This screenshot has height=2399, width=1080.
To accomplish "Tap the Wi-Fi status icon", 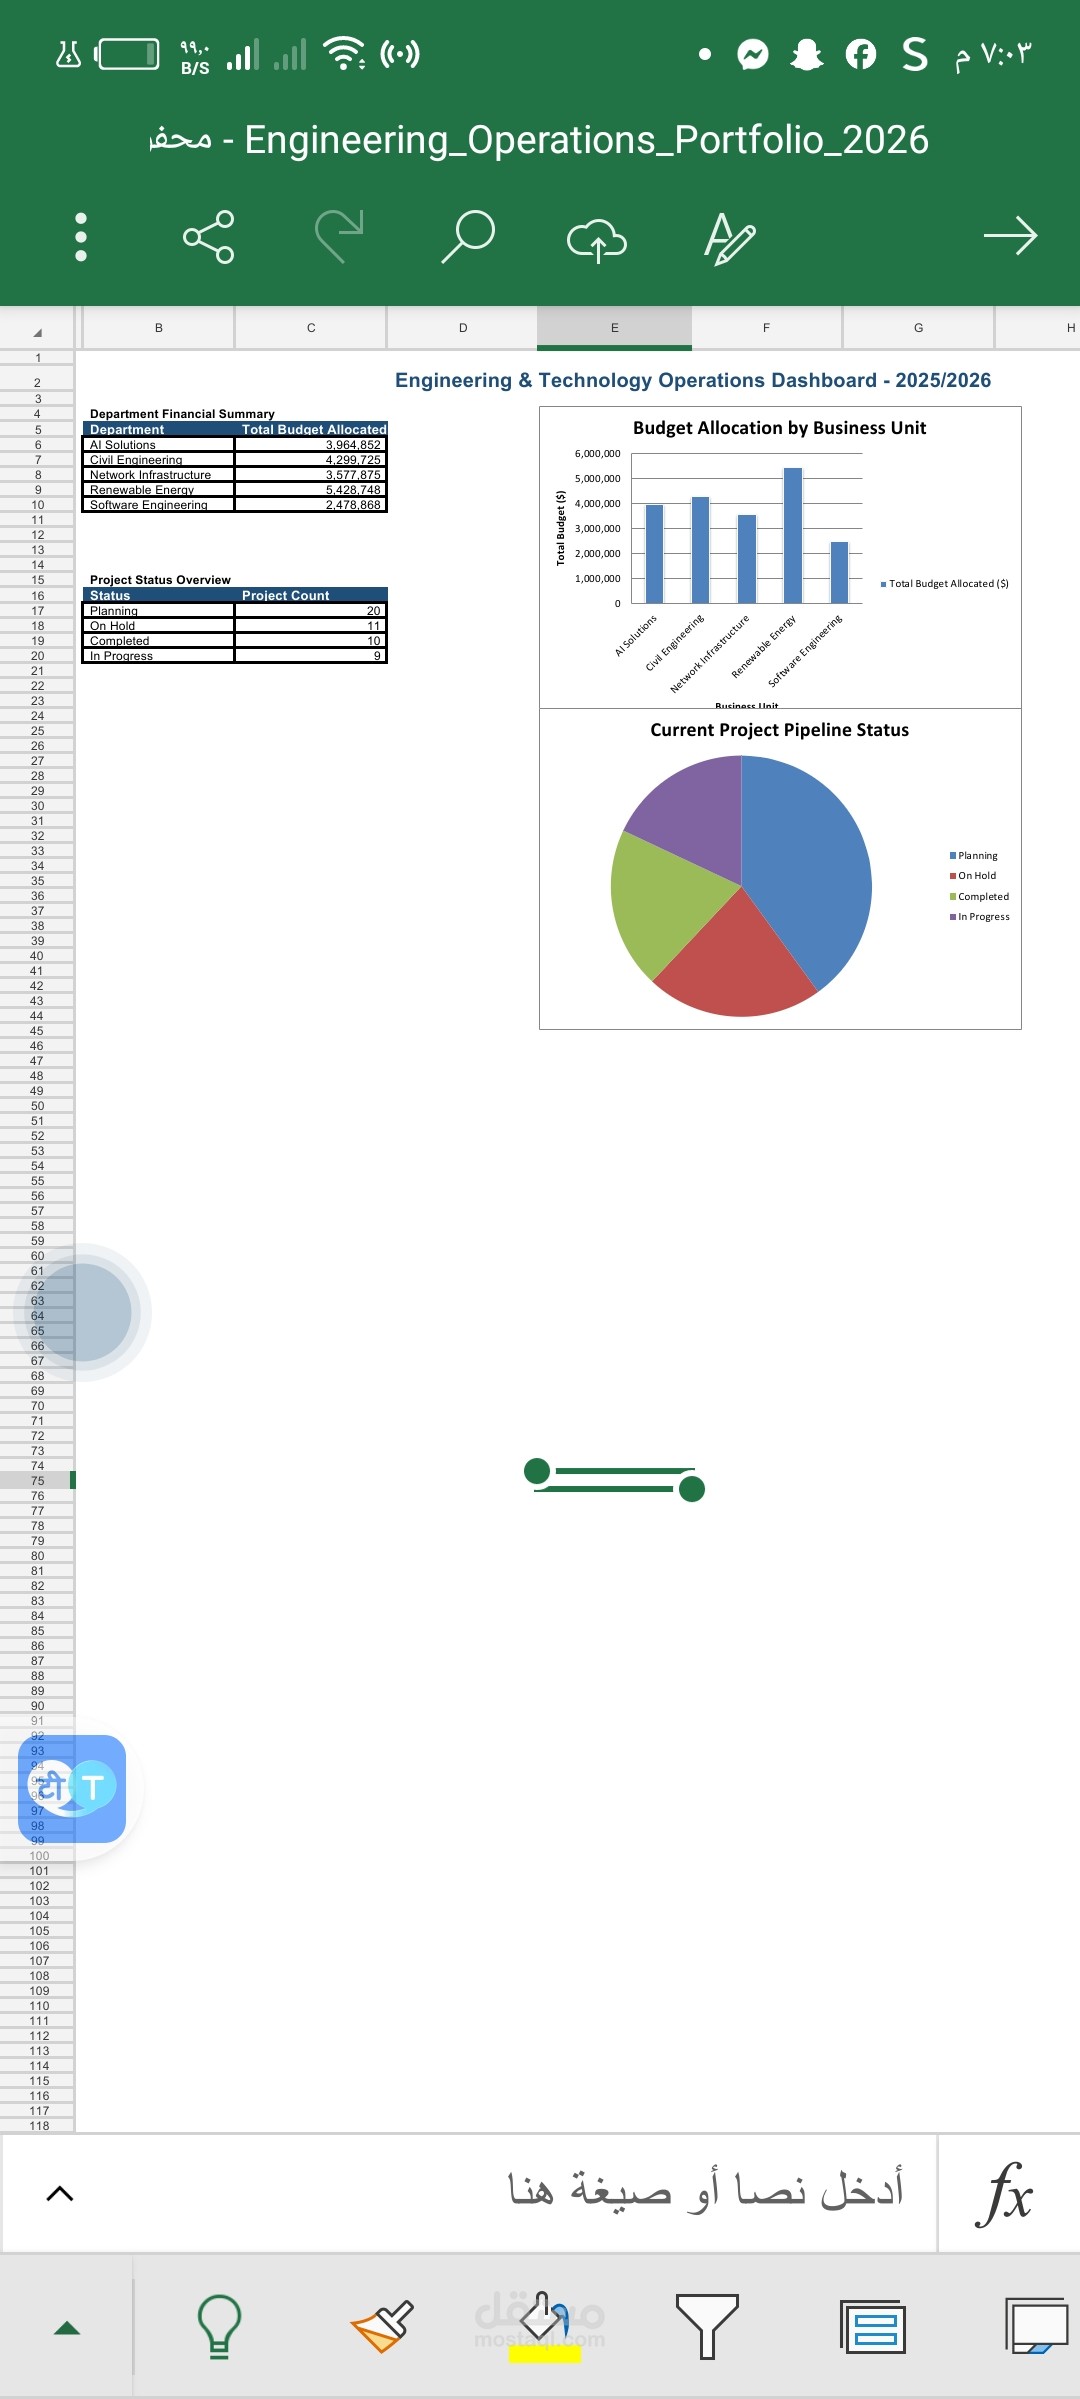I will (x=345, y=53).
